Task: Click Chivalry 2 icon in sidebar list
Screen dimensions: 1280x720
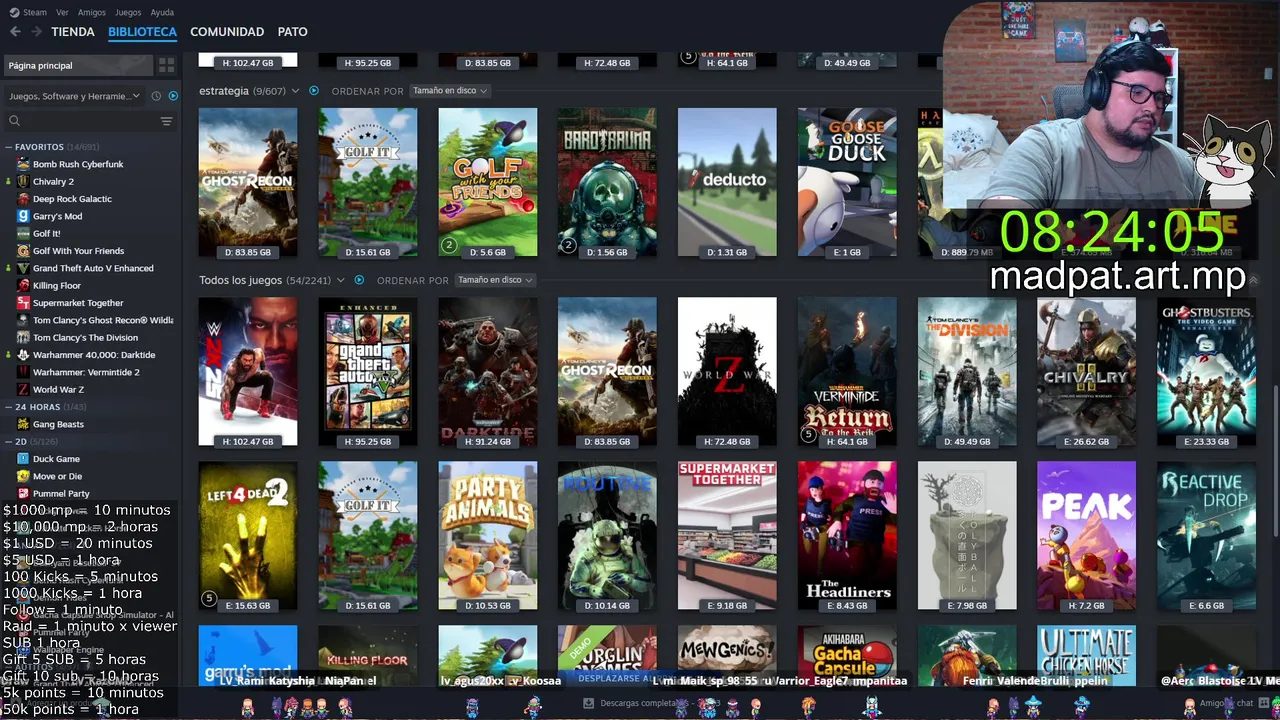Action: (x=23, y=182)
